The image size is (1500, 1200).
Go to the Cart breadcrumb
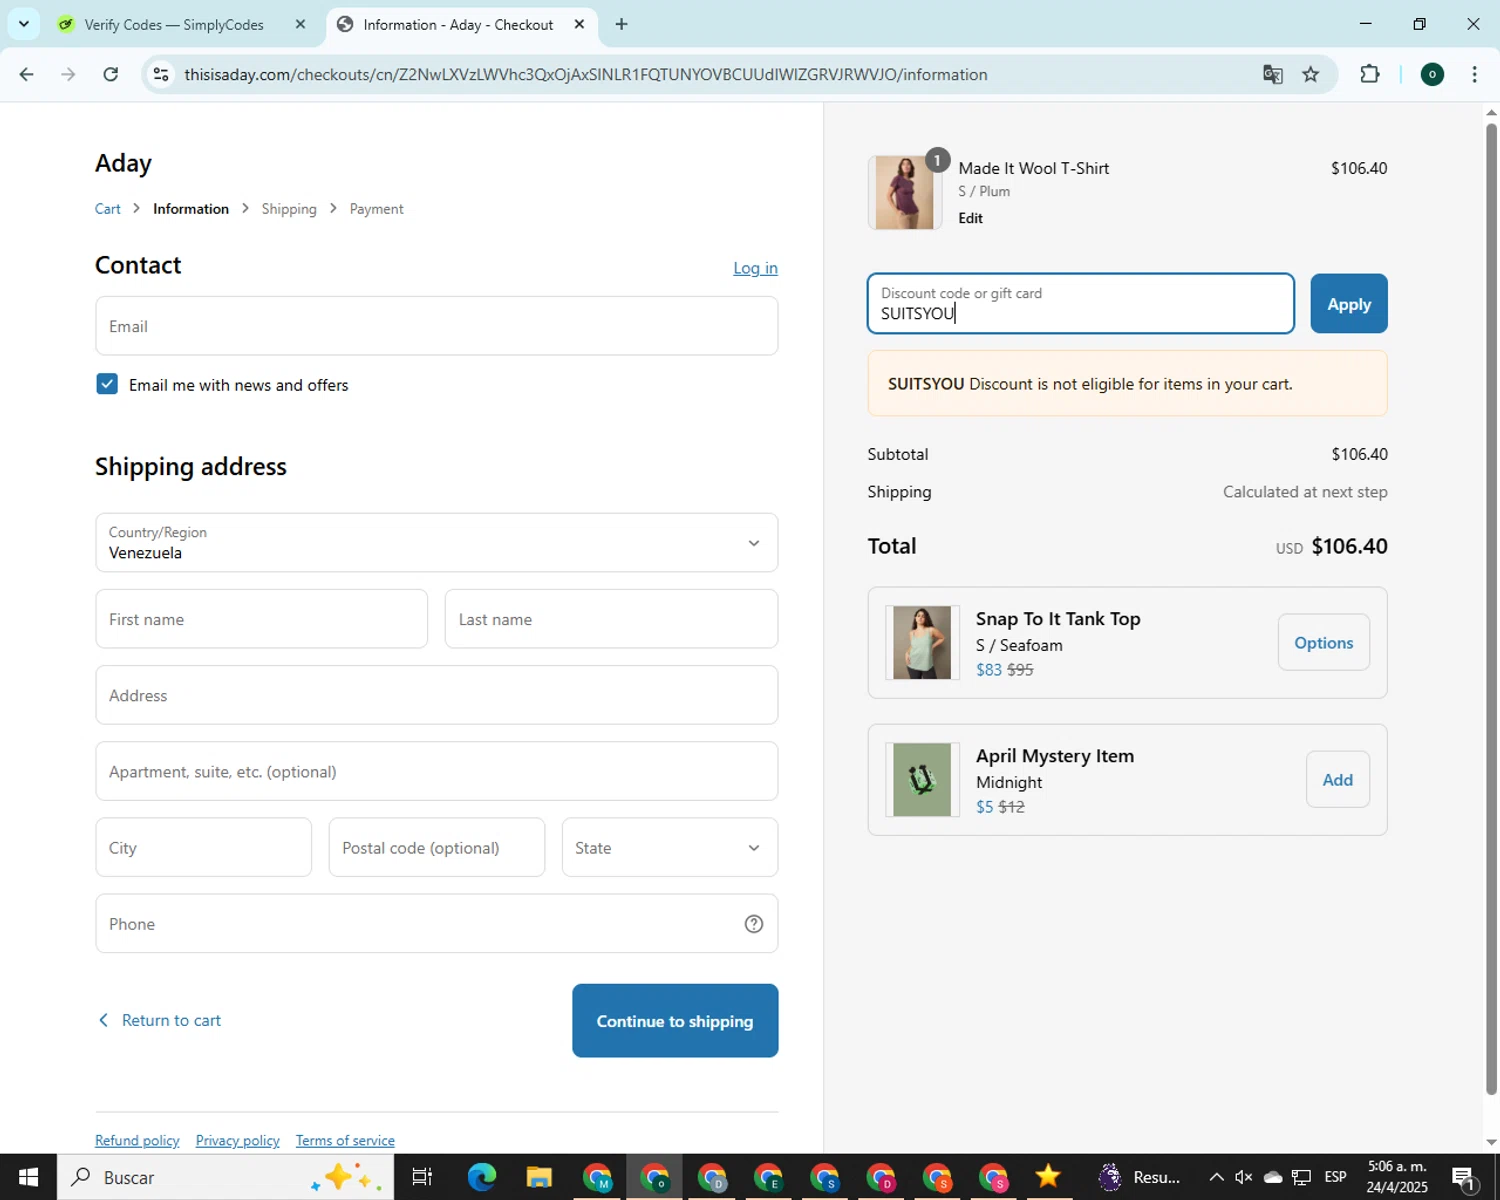coord(108,209)
